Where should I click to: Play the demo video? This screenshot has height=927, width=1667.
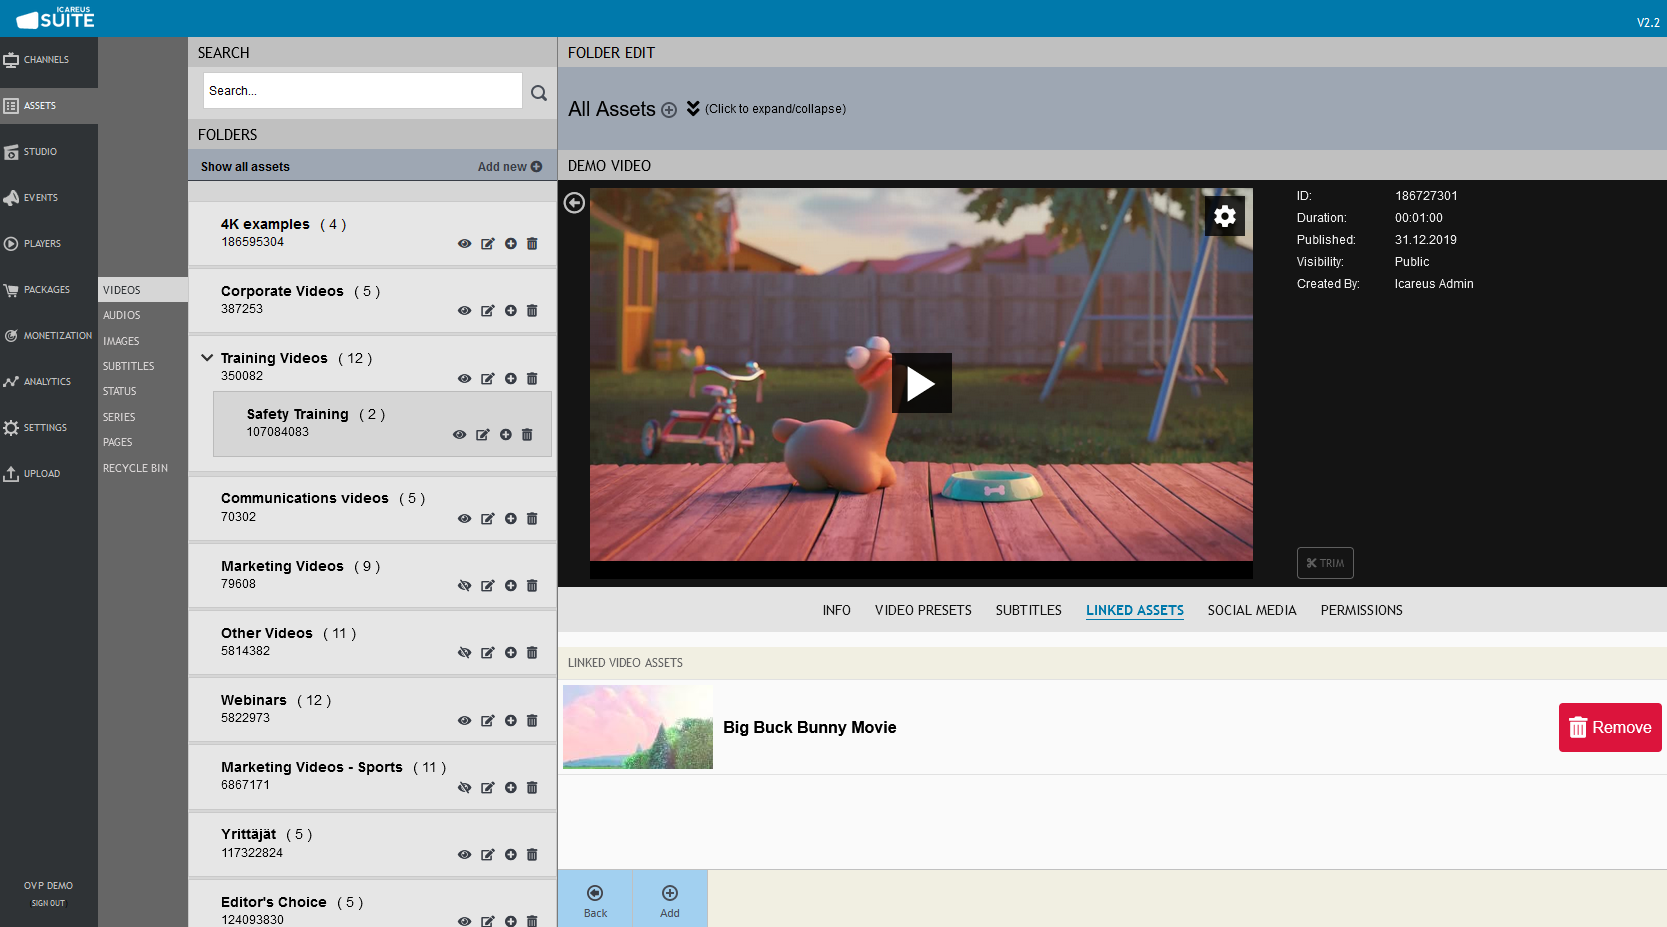click(x=921, y=383)
